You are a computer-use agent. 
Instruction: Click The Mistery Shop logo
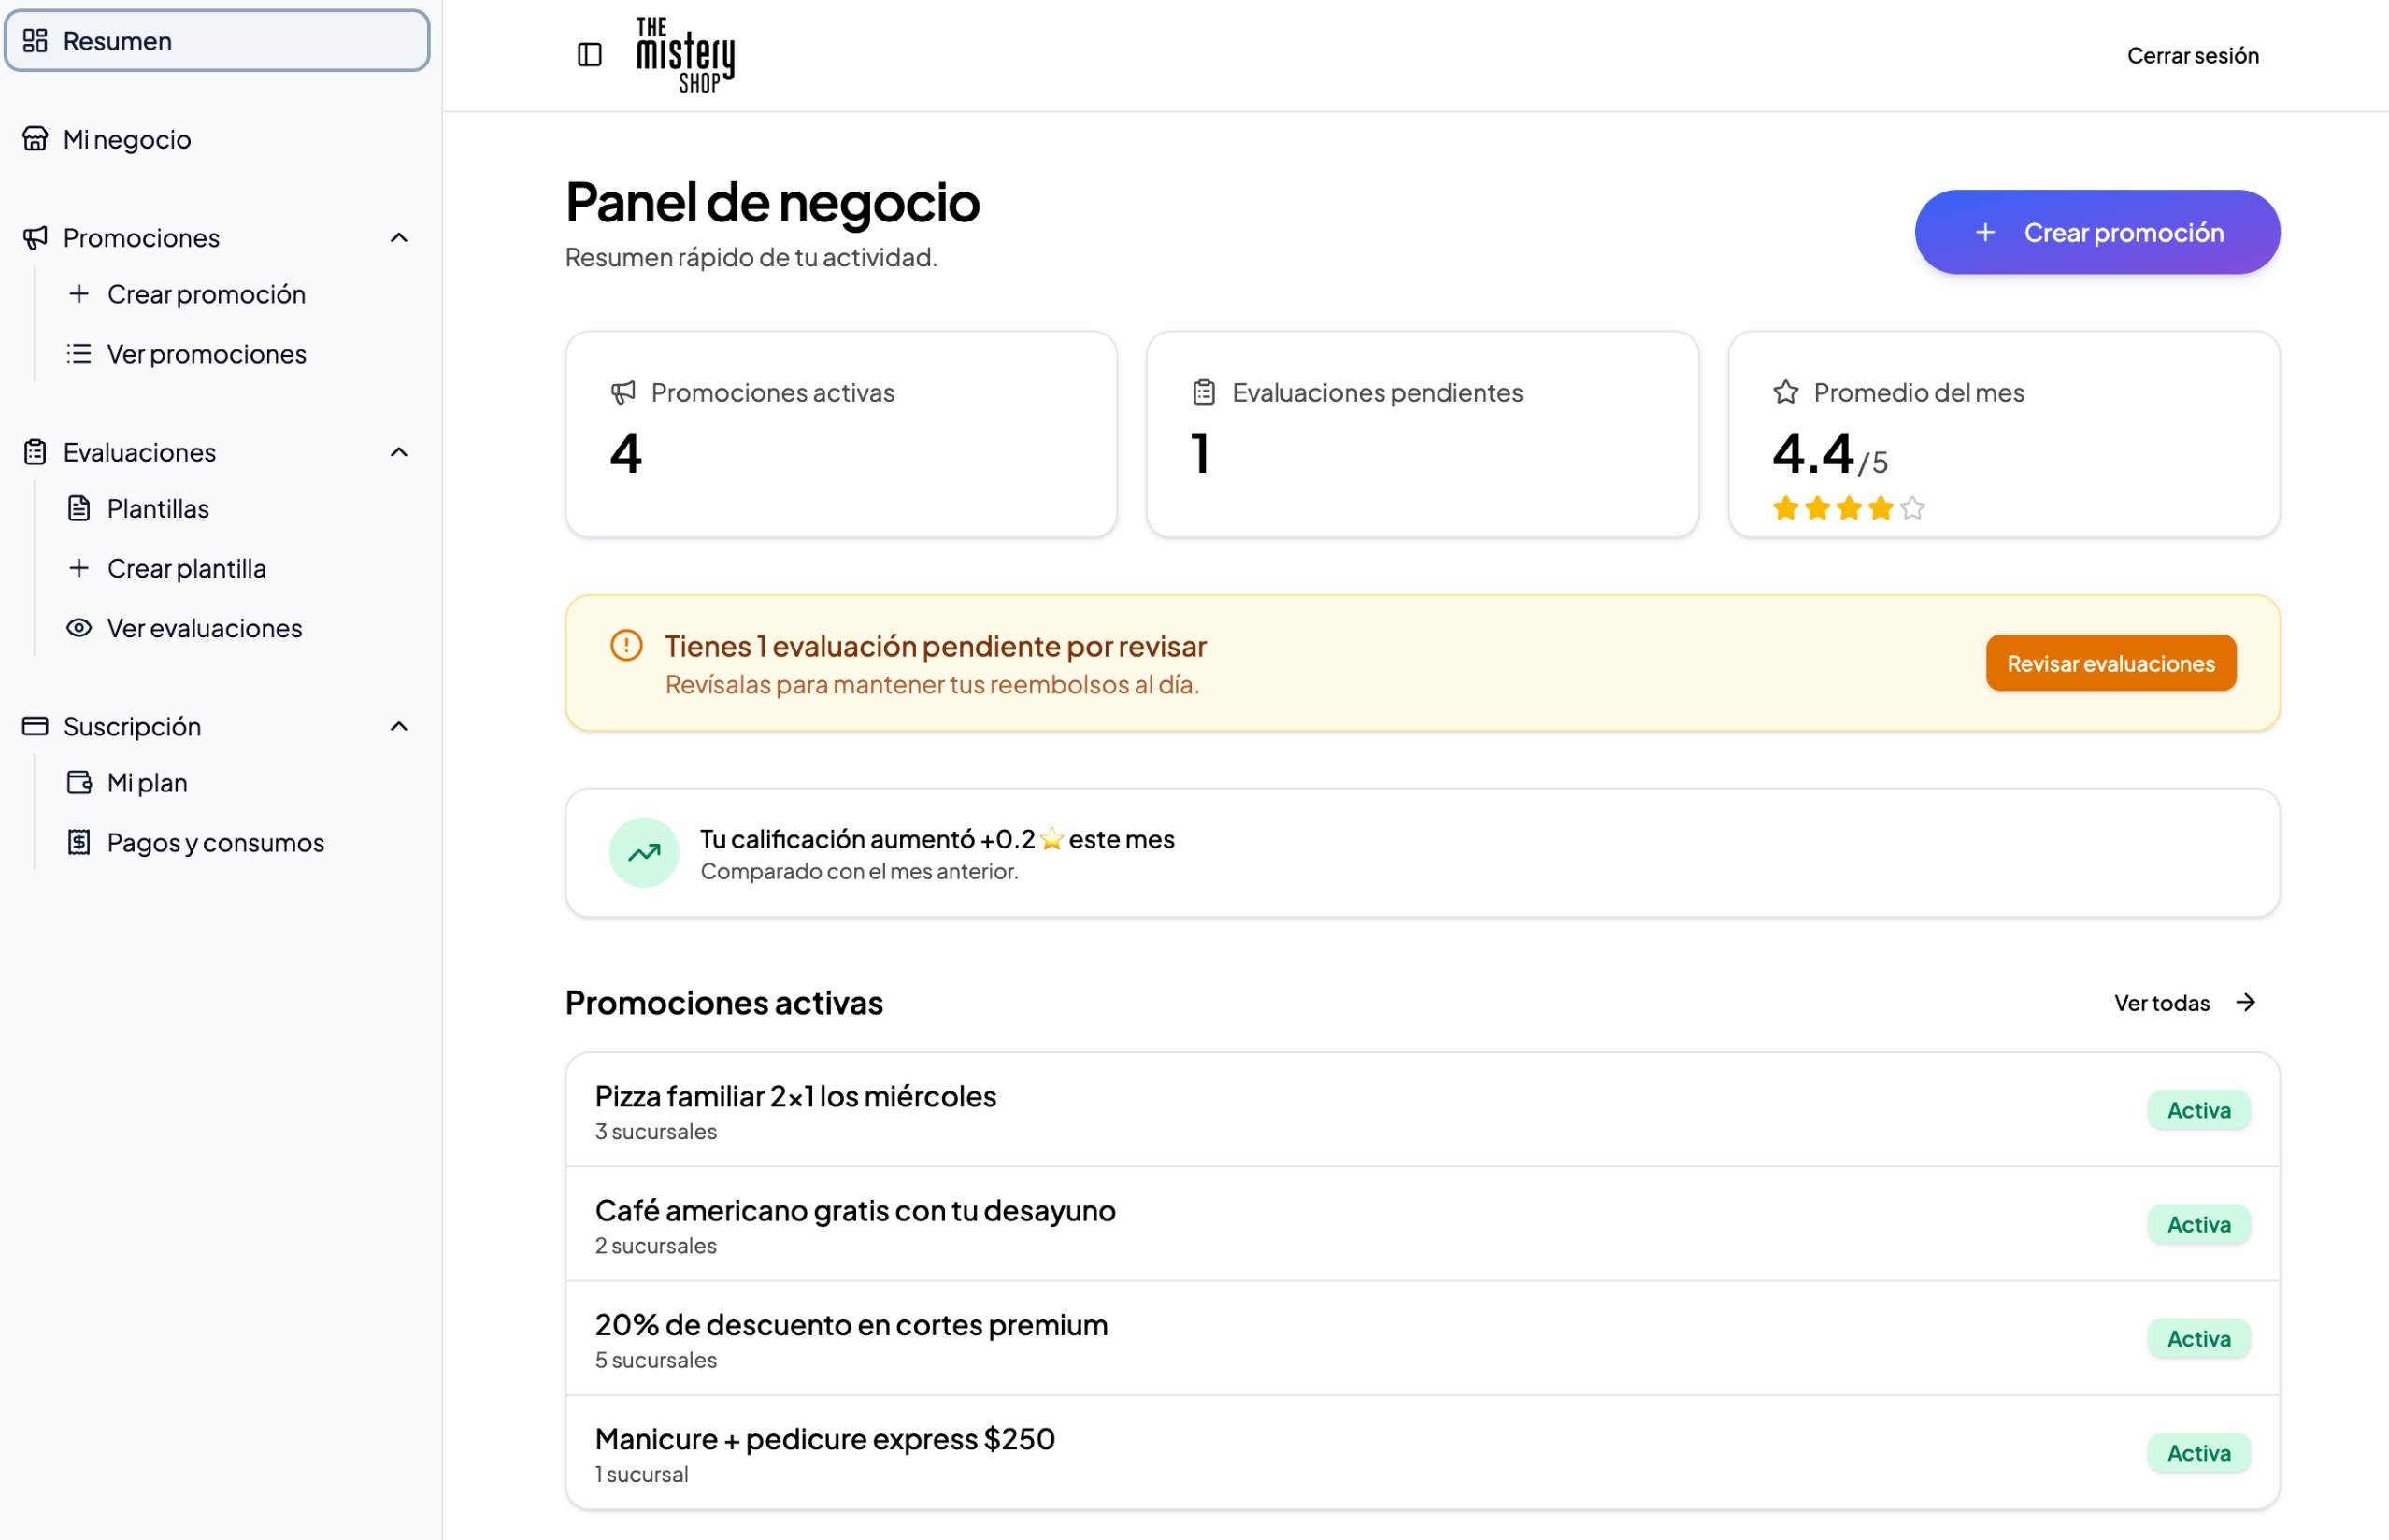click(x=686, y=55)
